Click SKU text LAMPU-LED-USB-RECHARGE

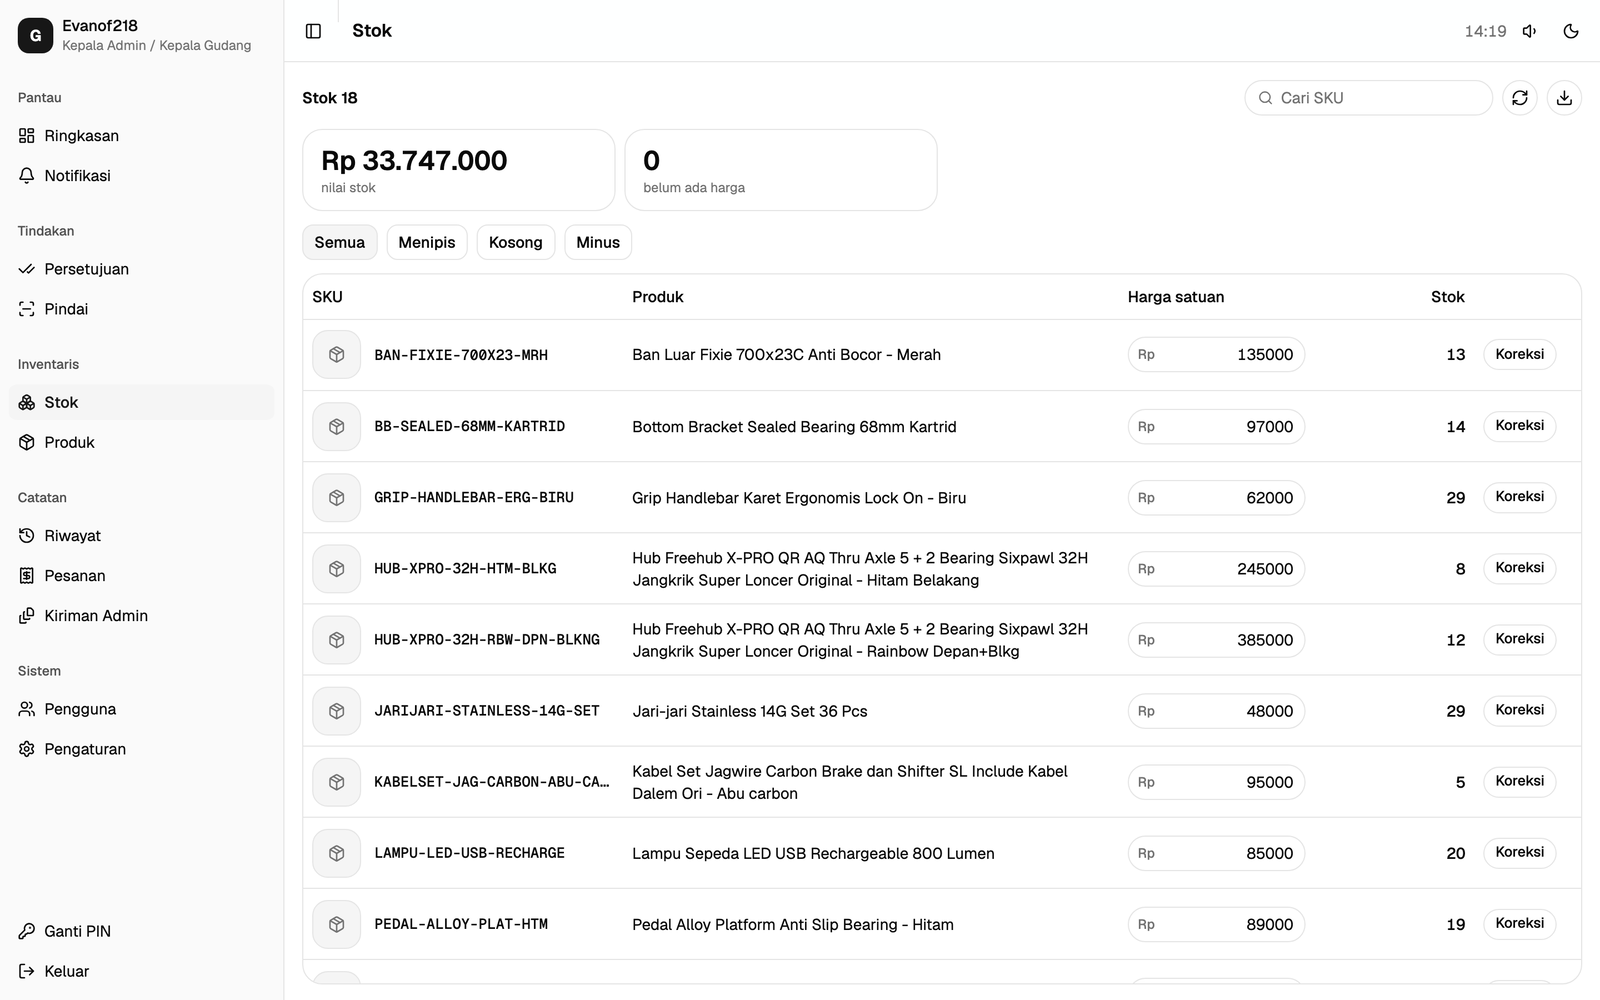tap(469, 853)
